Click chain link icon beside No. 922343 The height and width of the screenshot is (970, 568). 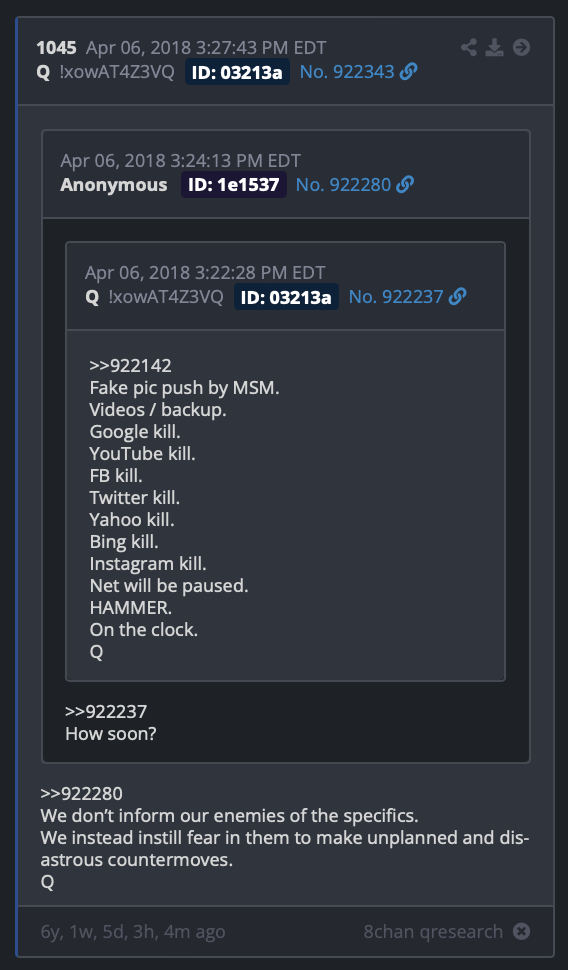pos(408,72)
